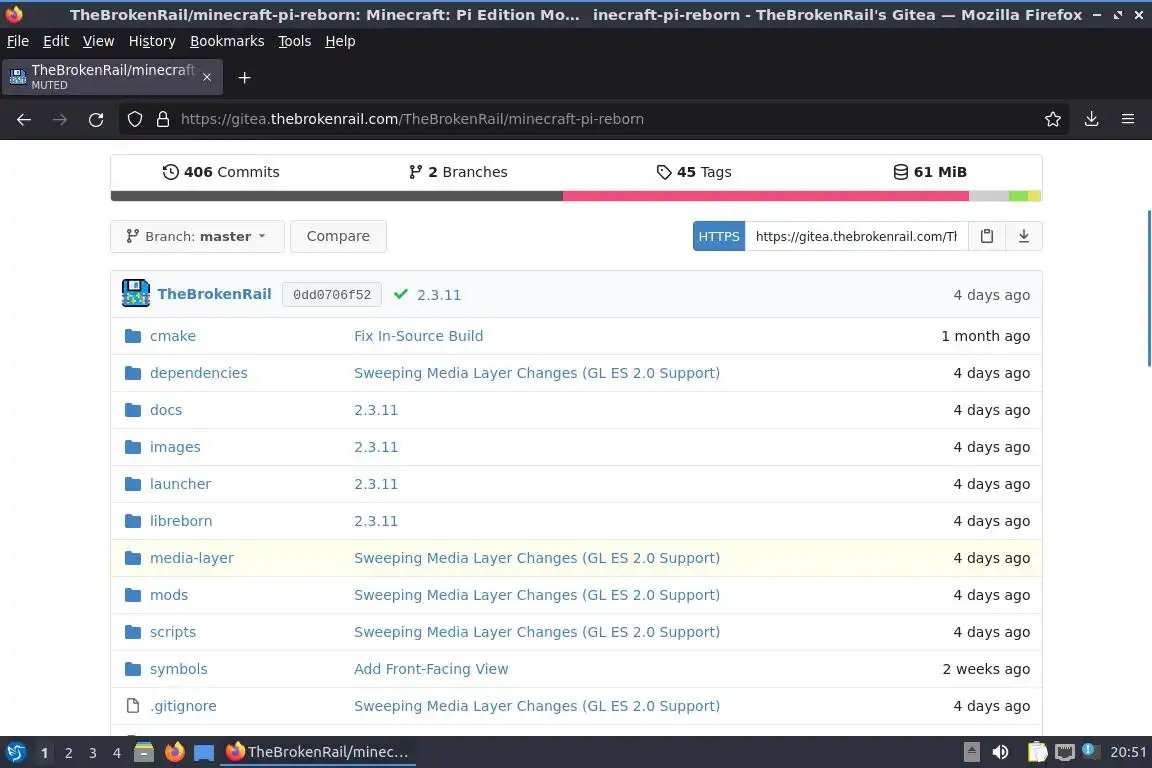1152x768 pixels.
Task: Open the Branch: master dropdown
Action: point(197,237)
